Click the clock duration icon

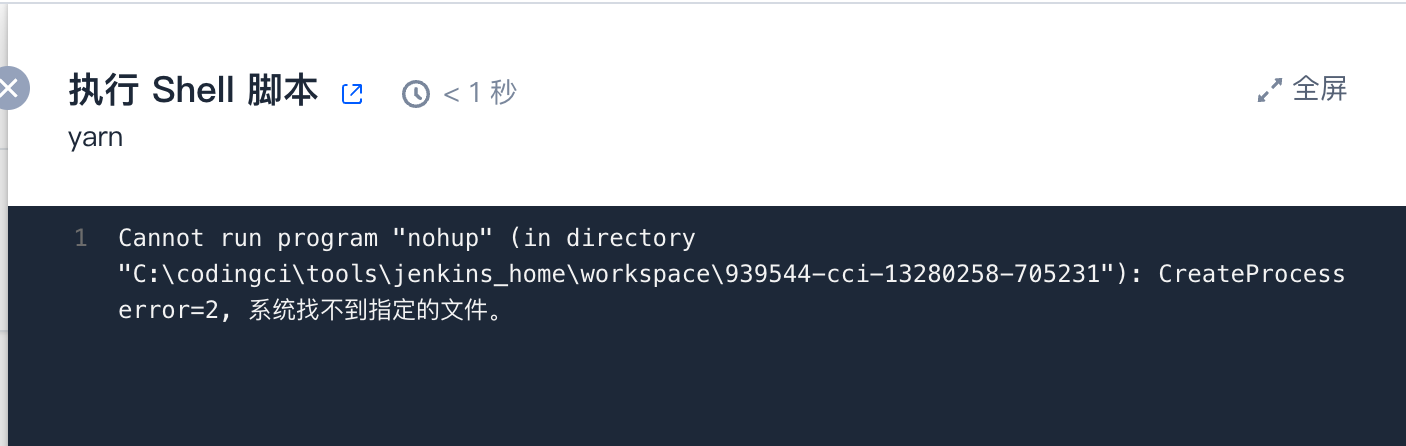point(416,94)
